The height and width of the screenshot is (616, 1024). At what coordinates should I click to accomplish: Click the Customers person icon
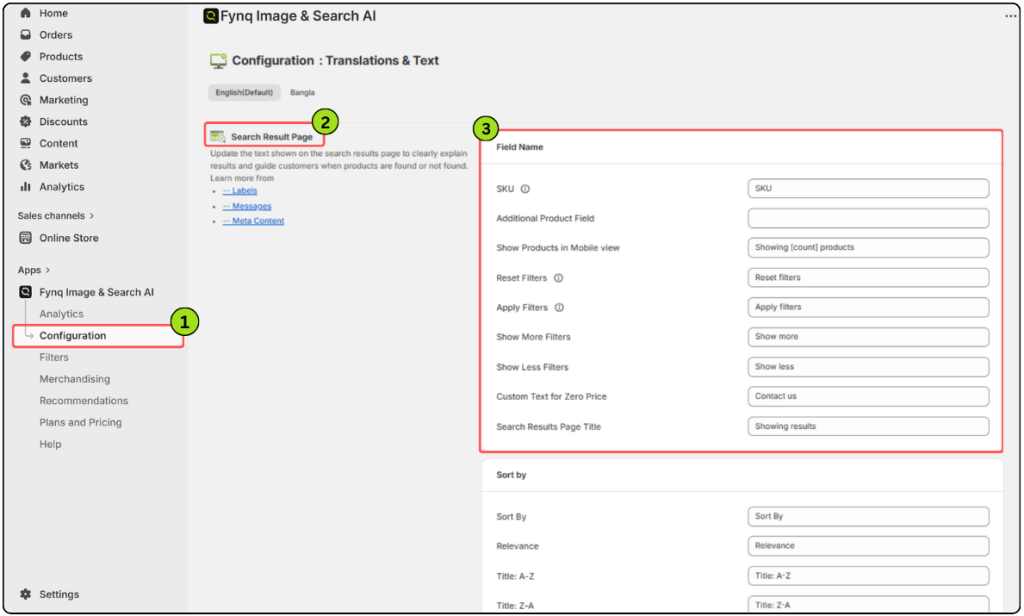[25, 78]
